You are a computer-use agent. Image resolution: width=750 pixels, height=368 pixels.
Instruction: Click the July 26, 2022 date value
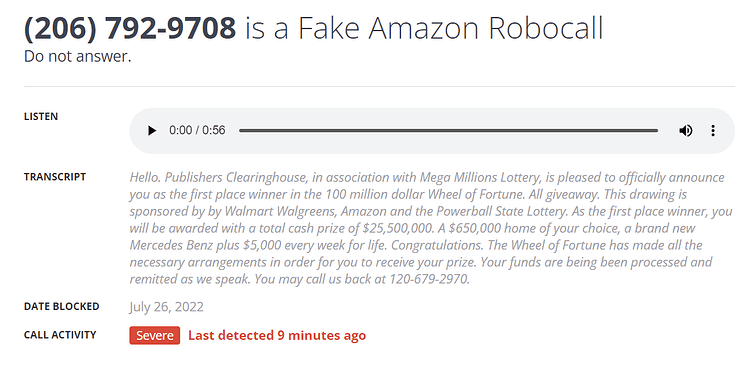pyautogui.click(x=166, y=307)
